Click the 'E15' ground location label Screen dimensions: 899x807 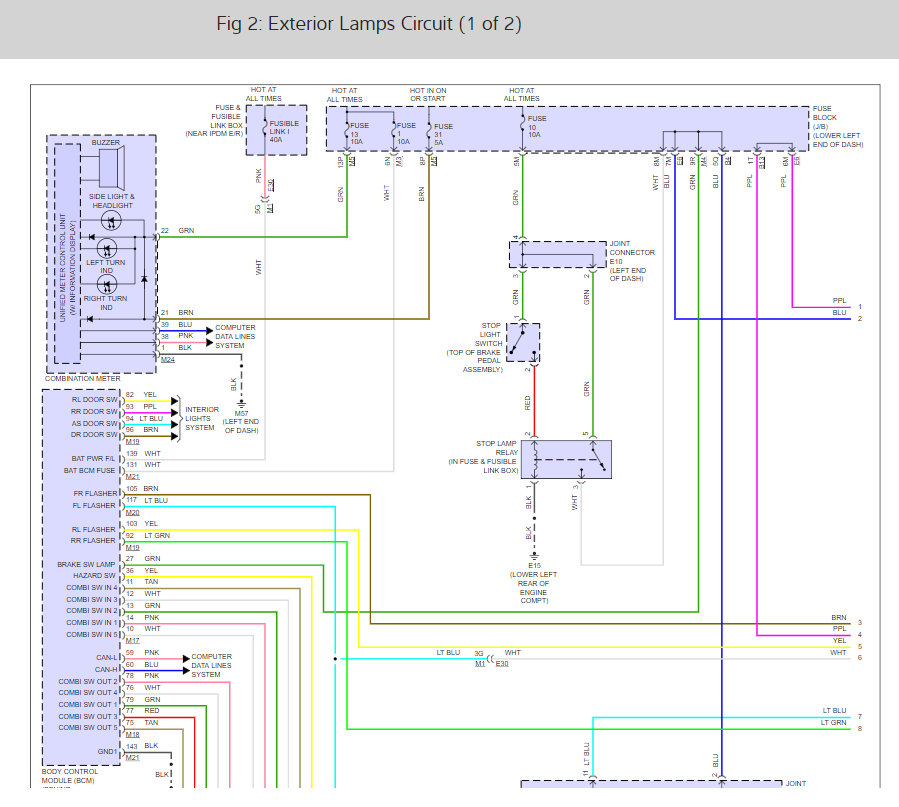click(x=534, y=566)
